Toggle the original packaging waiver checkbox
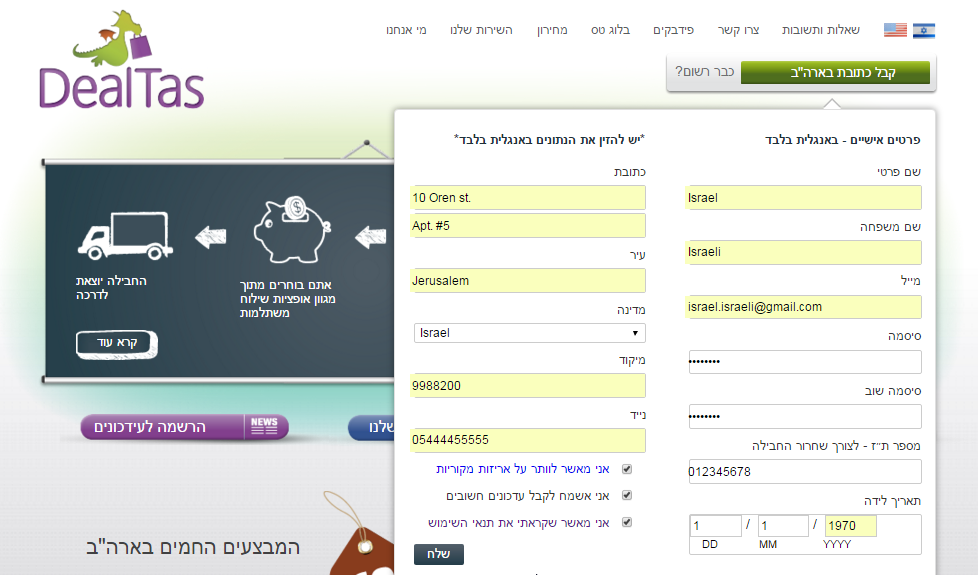The width and height of the screenshot is (978, 575). [627, 468]
